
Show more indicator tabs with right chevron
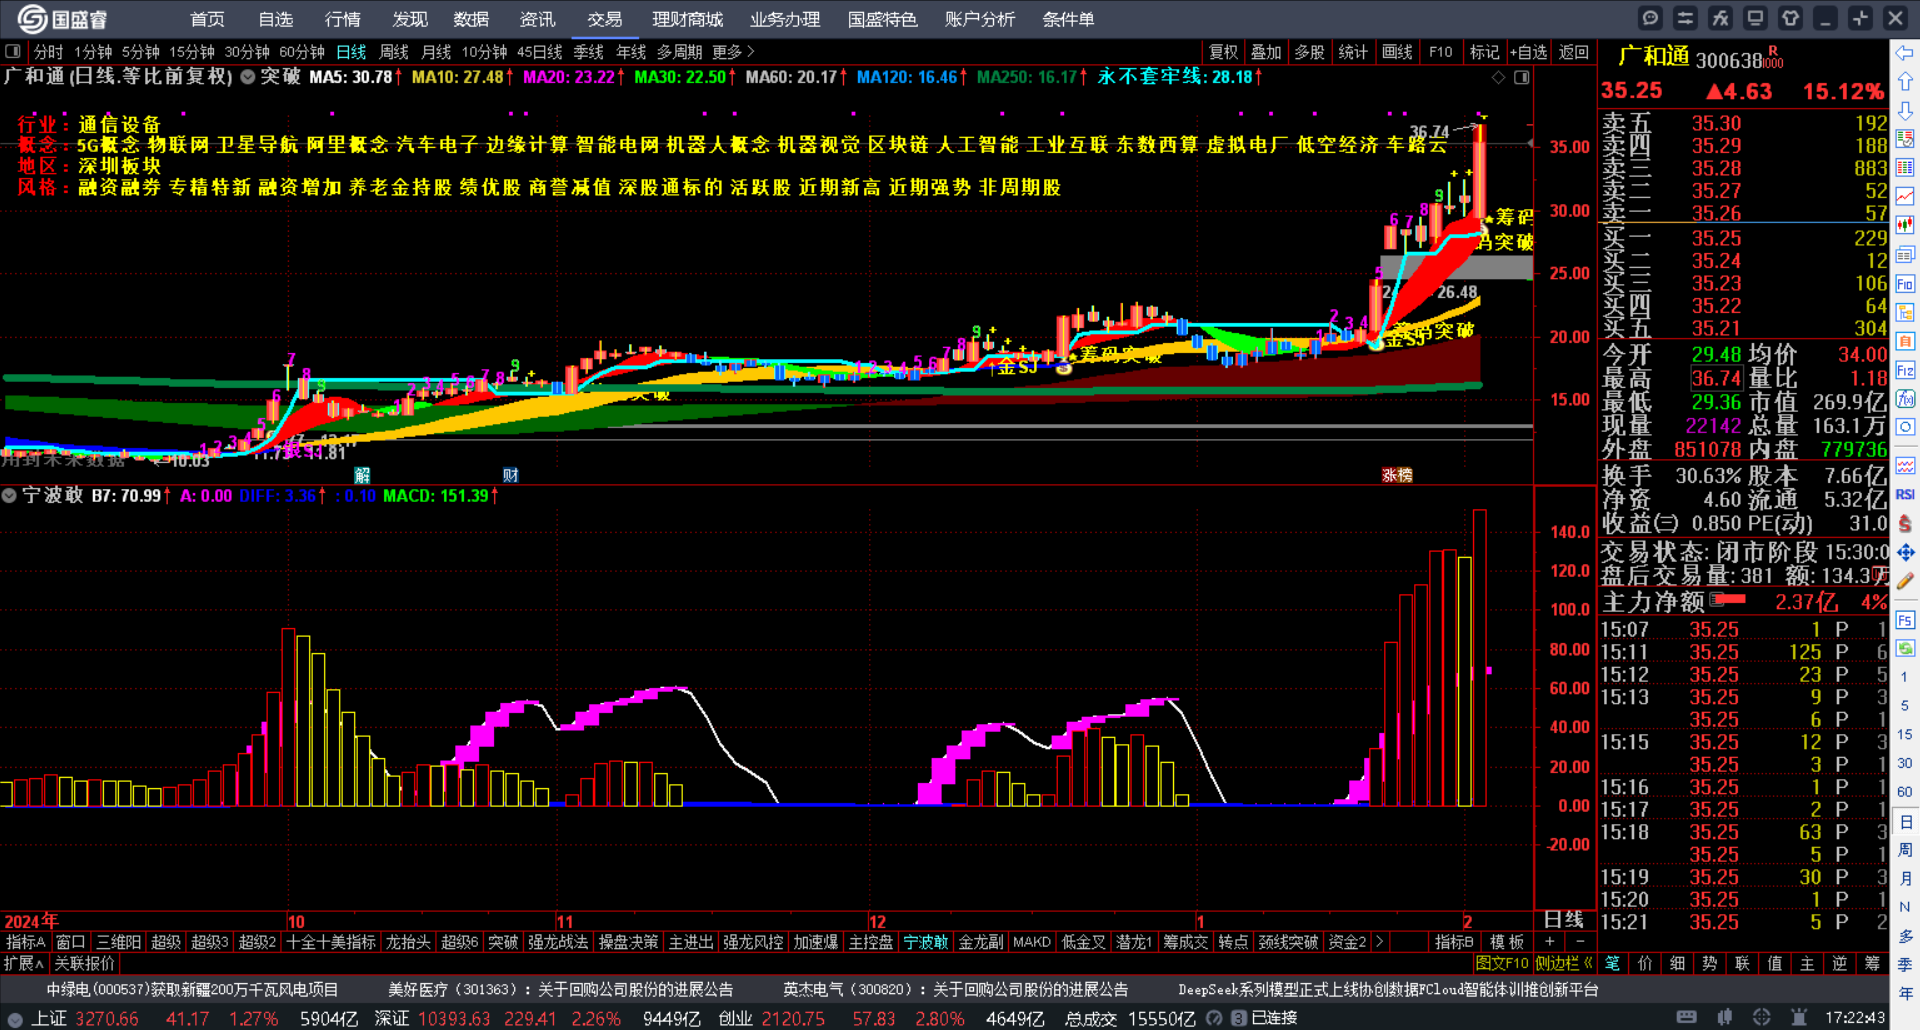coord(1380,942)
